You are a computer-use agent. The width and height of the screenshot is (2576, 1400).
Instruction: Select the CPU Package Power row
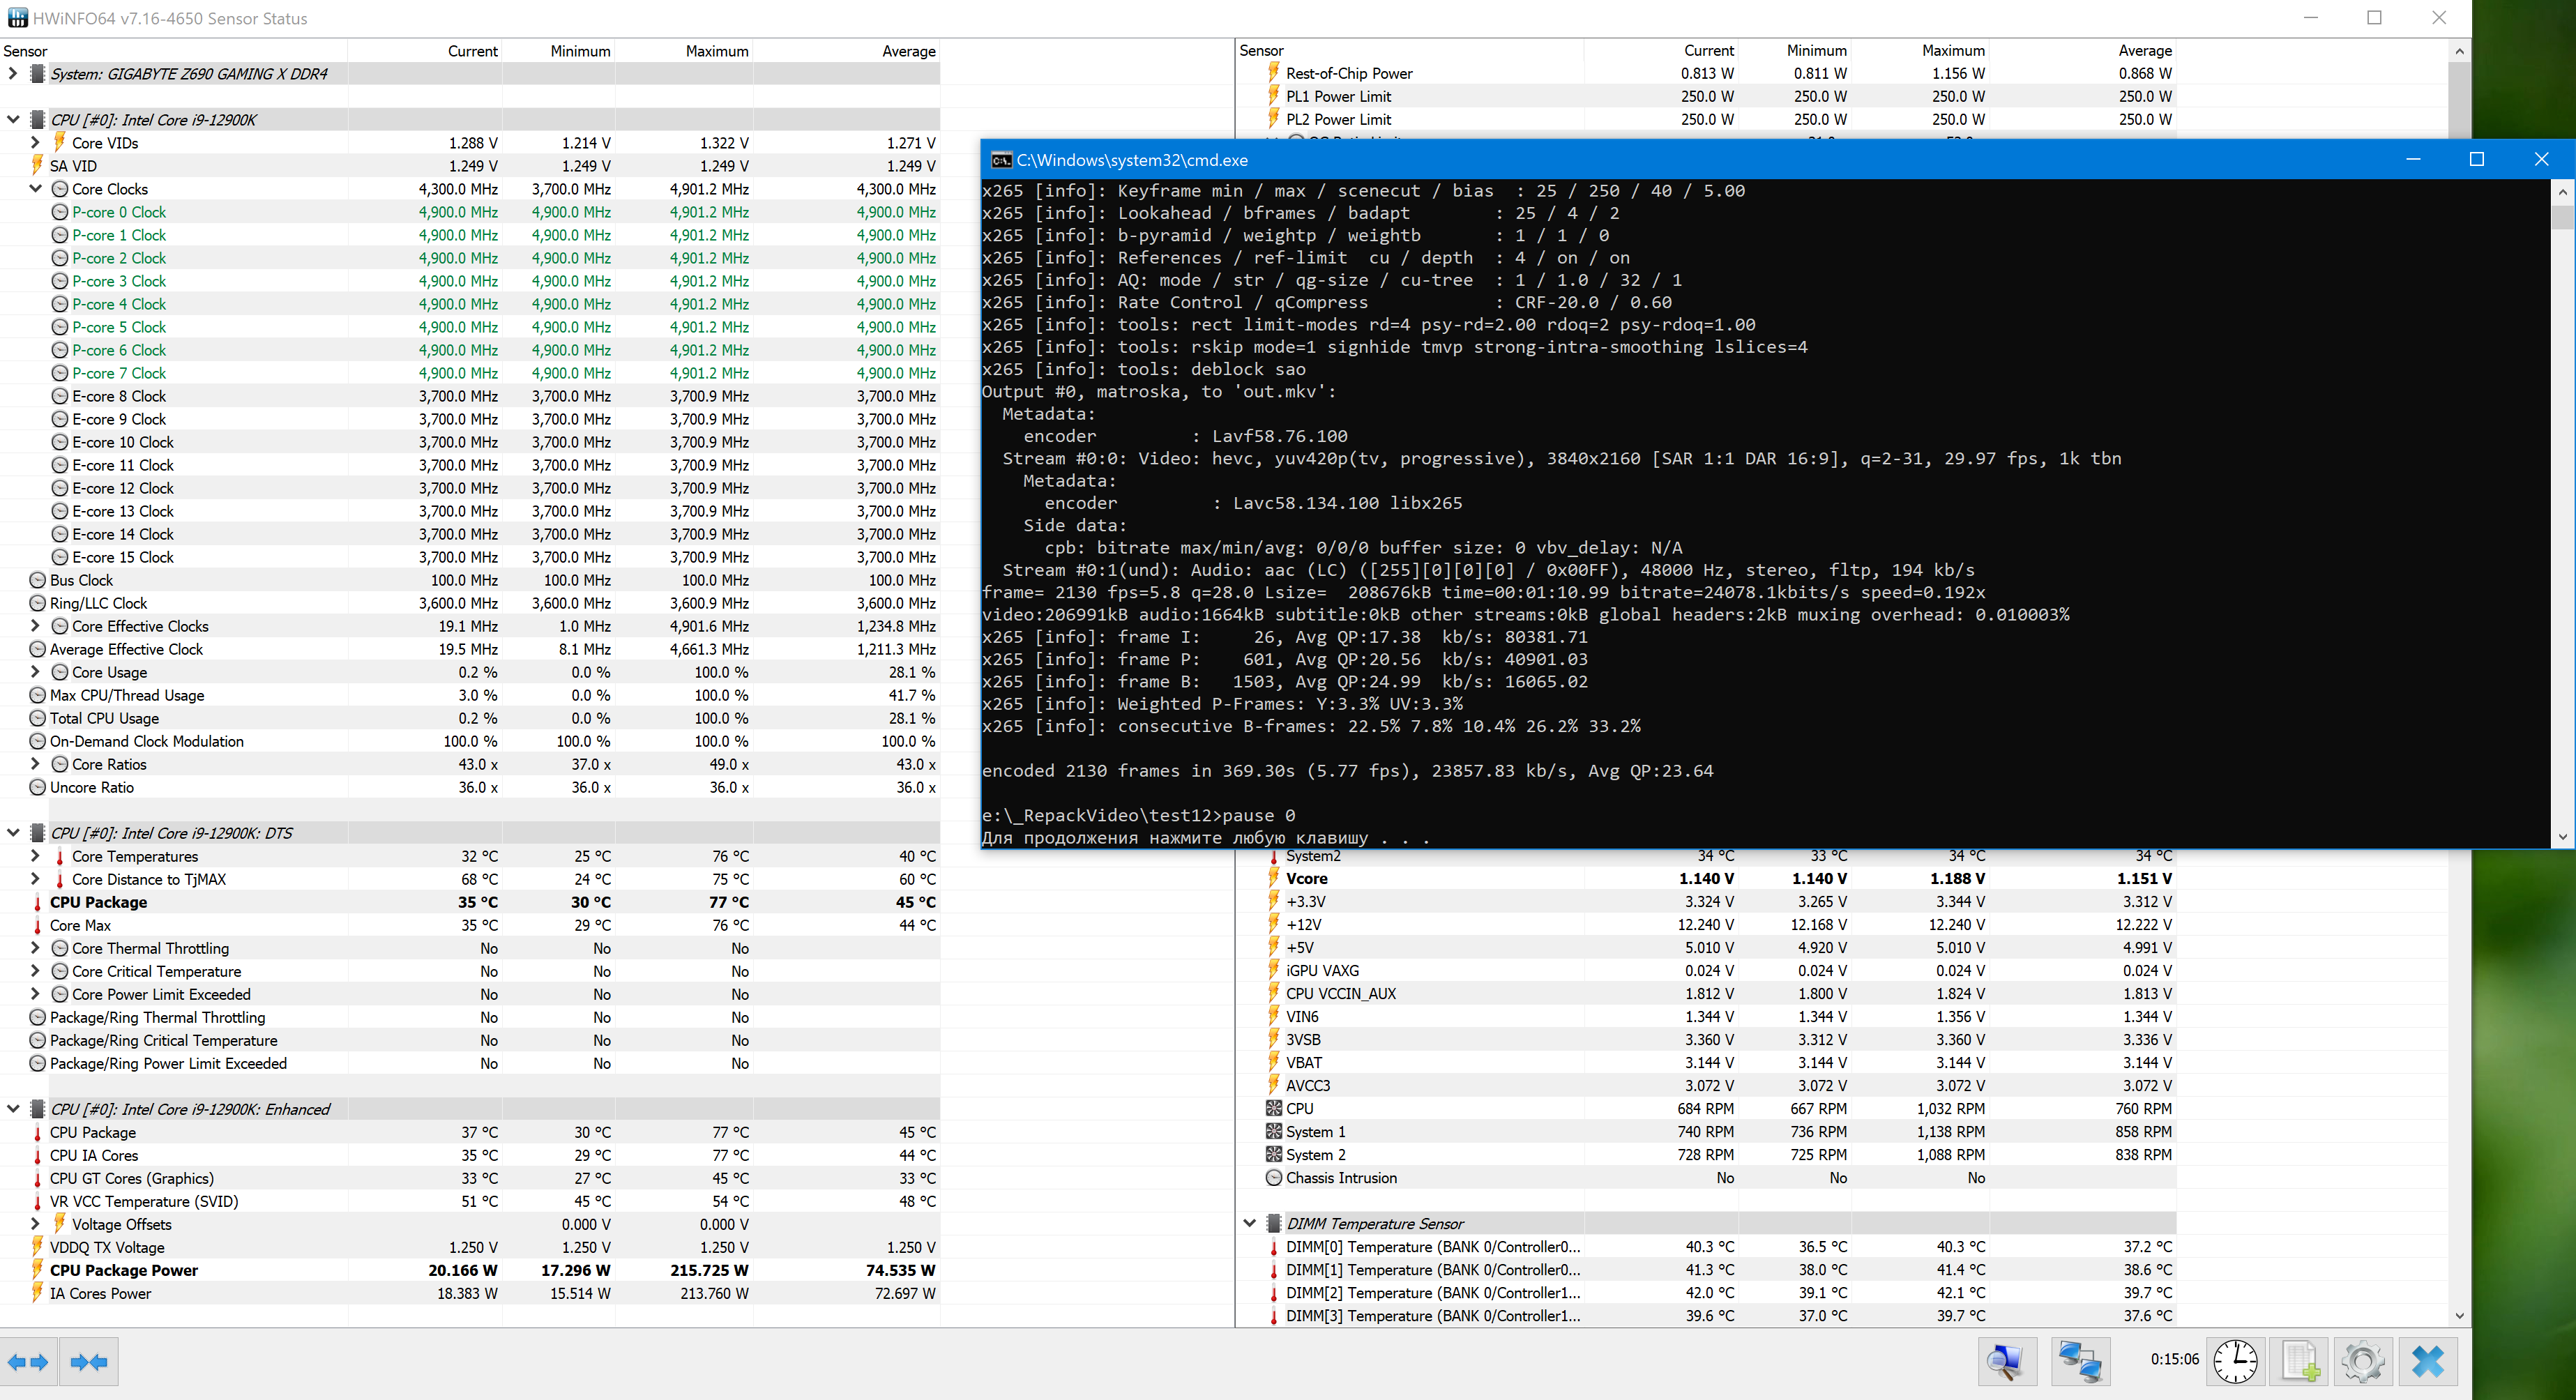click(x=124, y=1270)
